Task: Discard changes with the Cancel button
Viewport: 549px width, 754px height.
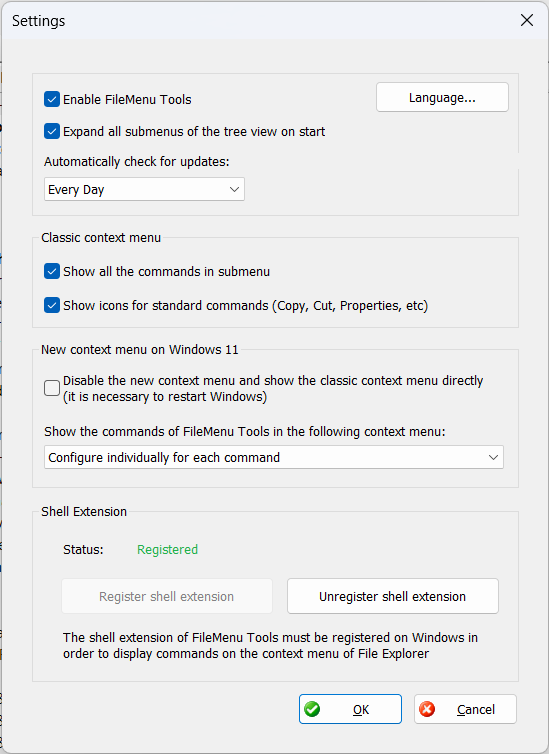Action: (465, 709)
